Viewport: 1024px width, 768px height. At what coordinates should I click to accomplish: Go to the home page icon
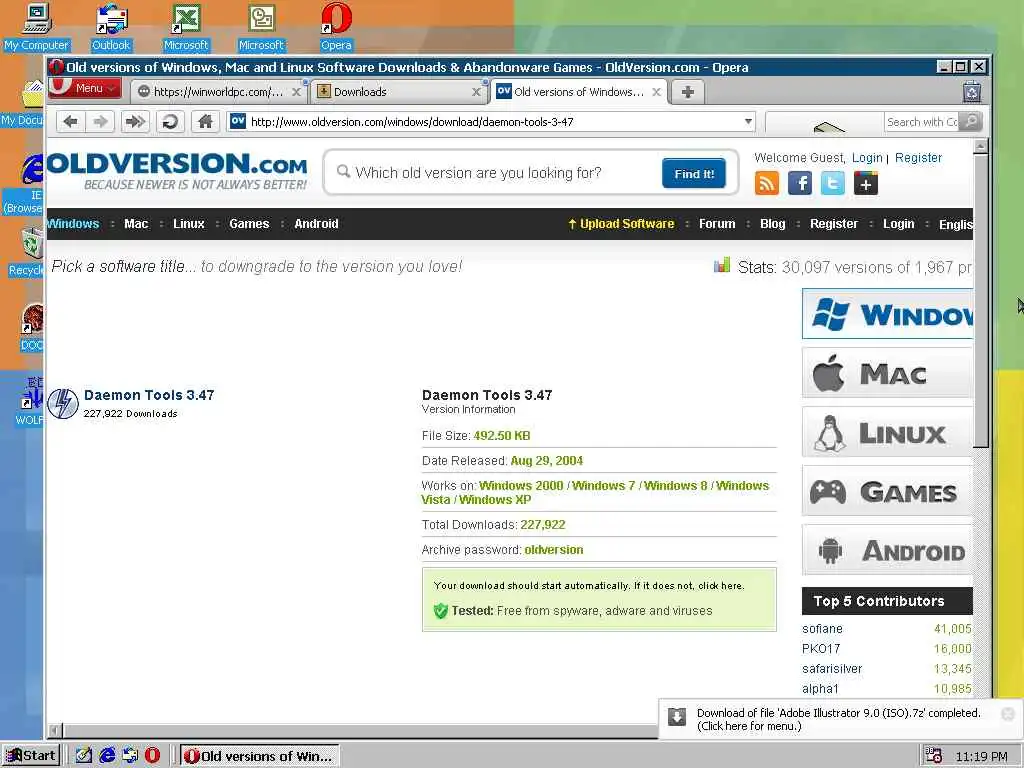(205, 121)
